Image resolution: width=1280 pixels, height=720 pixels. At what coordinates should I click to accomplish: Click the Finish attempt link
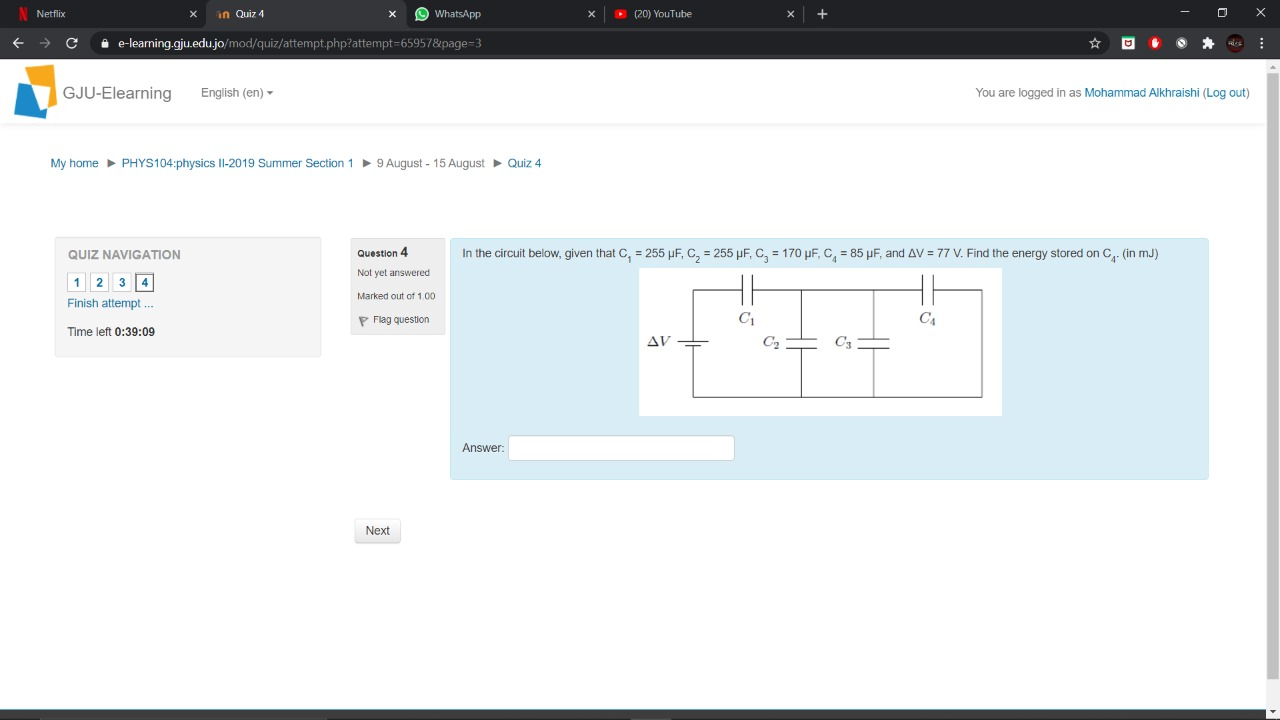111,303
